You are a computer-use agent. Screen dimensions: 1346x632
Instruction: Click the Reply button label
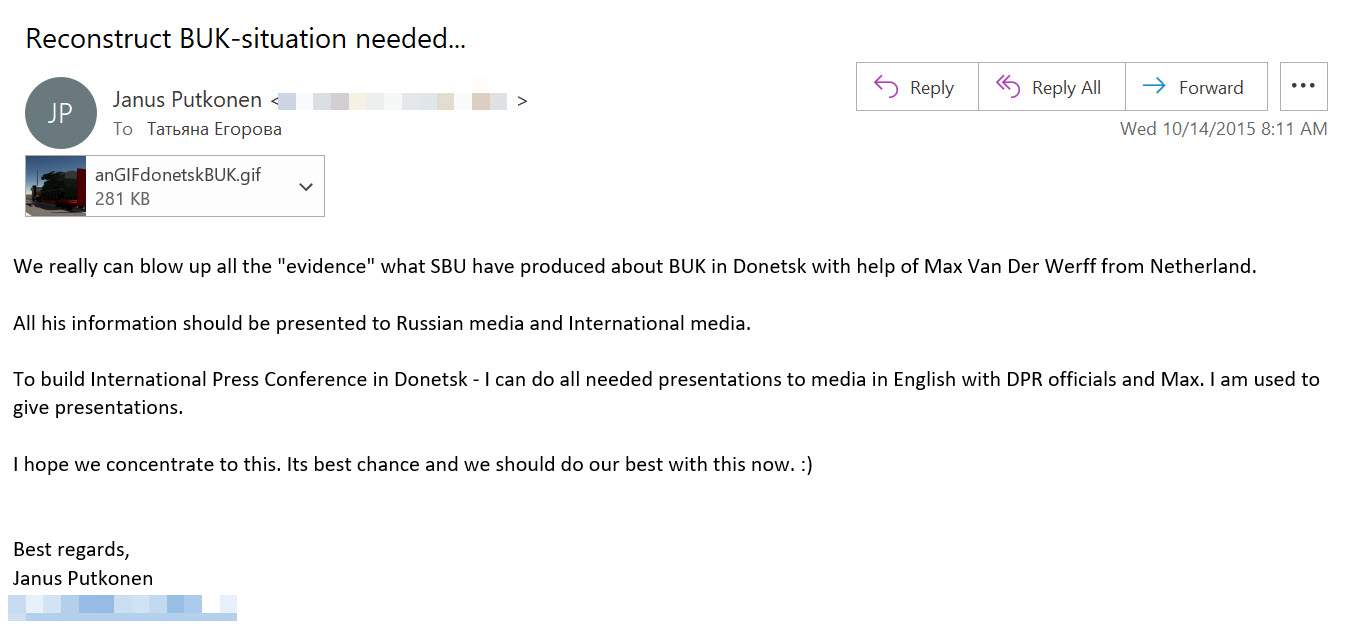(x=932, y=88)
